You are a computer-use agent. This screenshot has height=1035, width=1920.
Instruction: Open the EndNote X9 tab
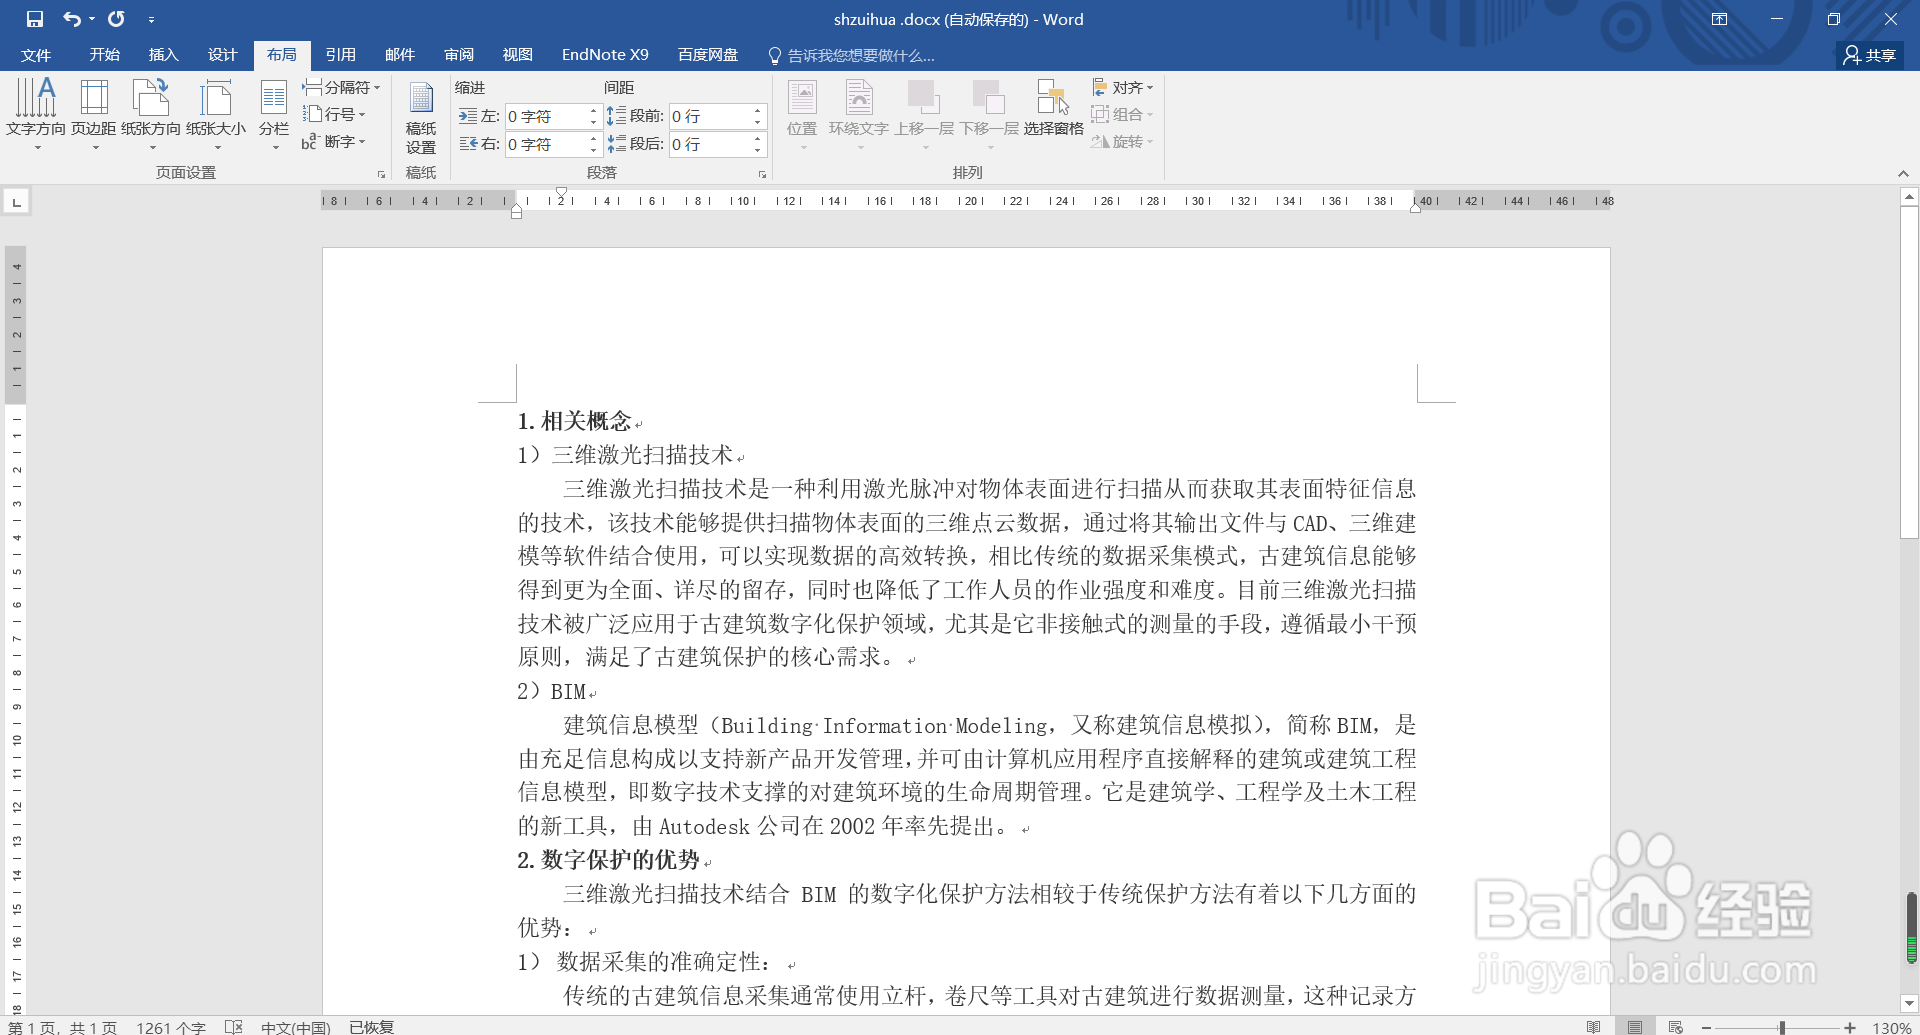[x=605, y=55]
